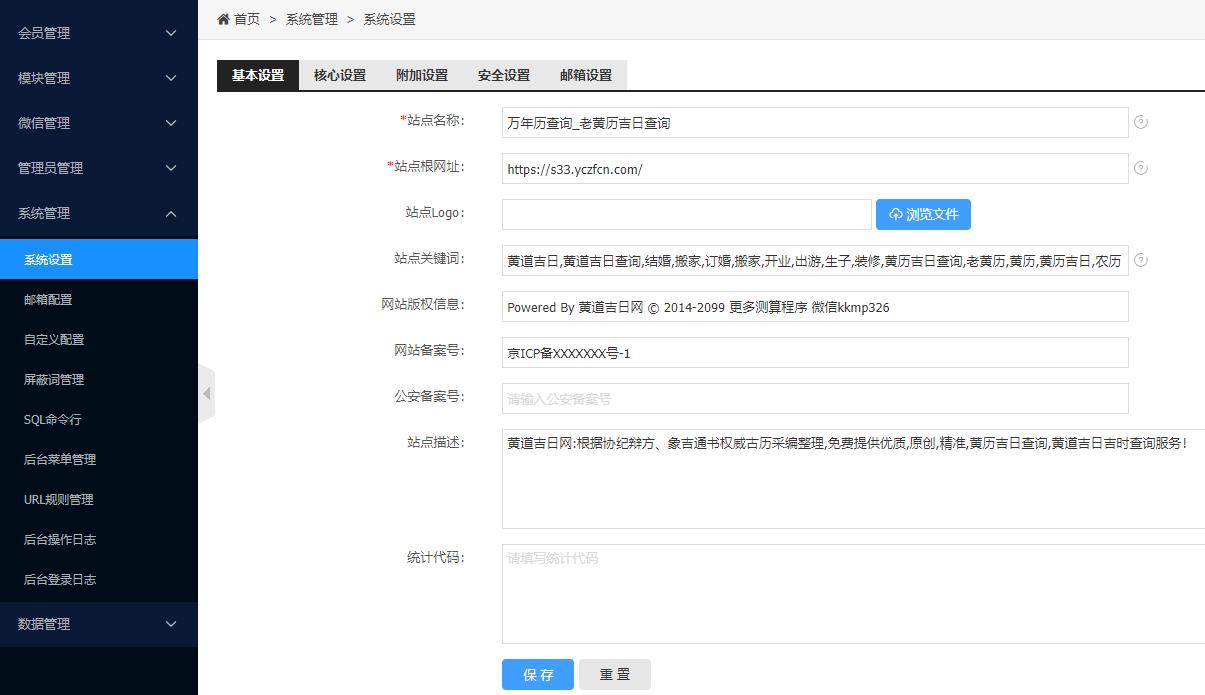The image size is (1205, 695).
Task: Click the home icon in breadcrumb
Action: tap(223, 19)
